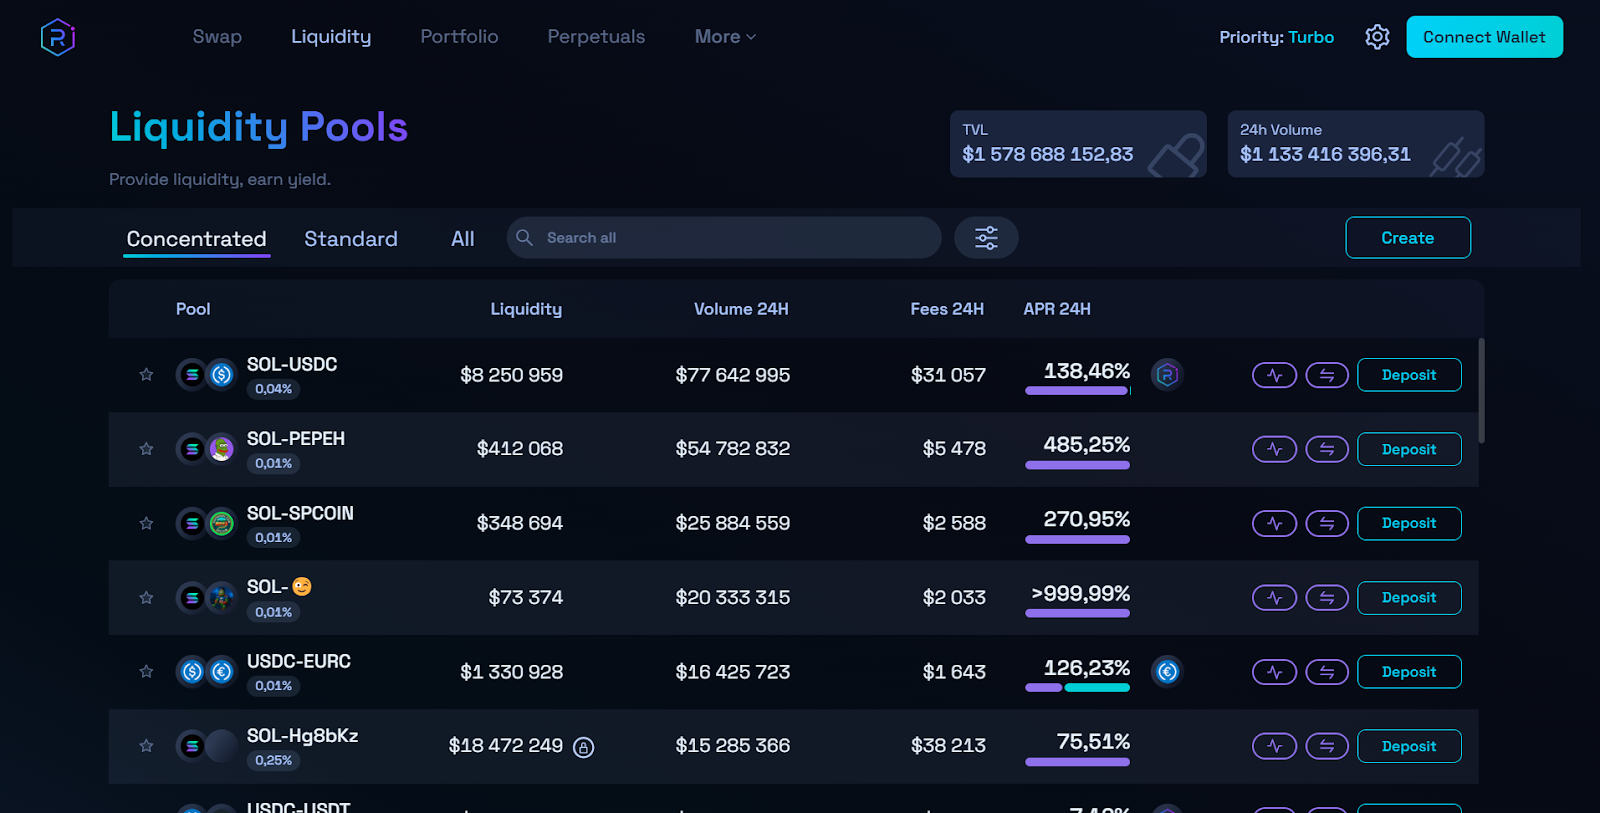Click 24h Volume value $1 133 416 396,31
The image size is (1600, 813).
point(1325,154)
